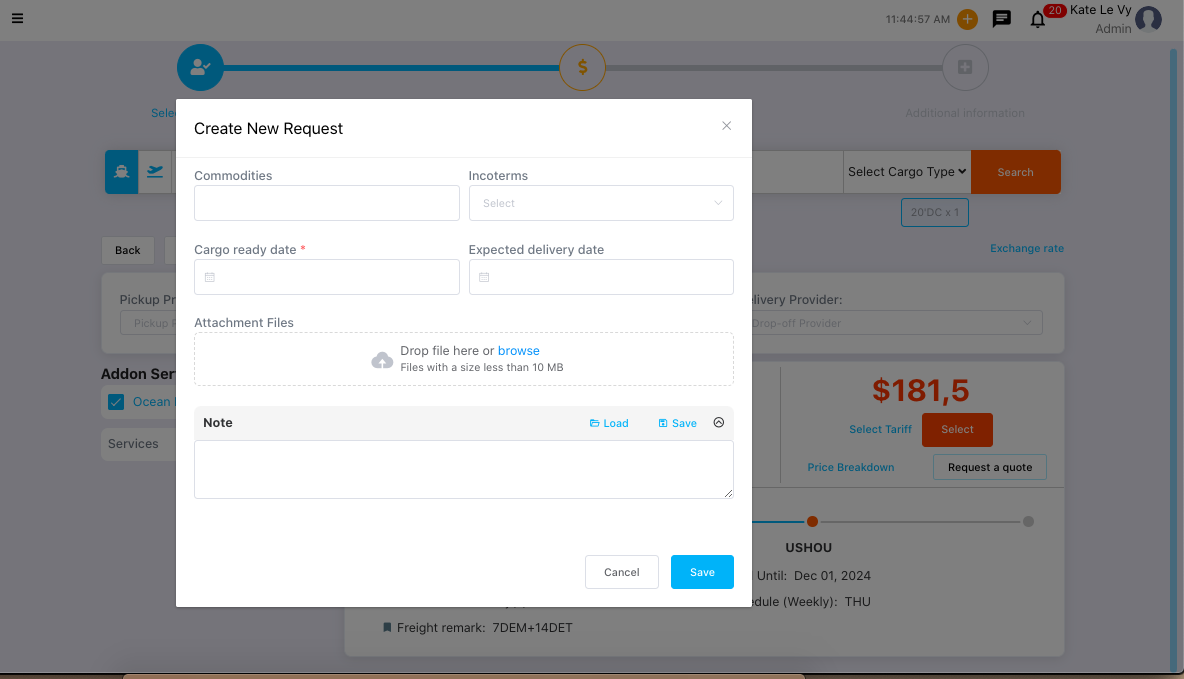Collapse the Note section with the chevron icon

(x=719, y=423)
